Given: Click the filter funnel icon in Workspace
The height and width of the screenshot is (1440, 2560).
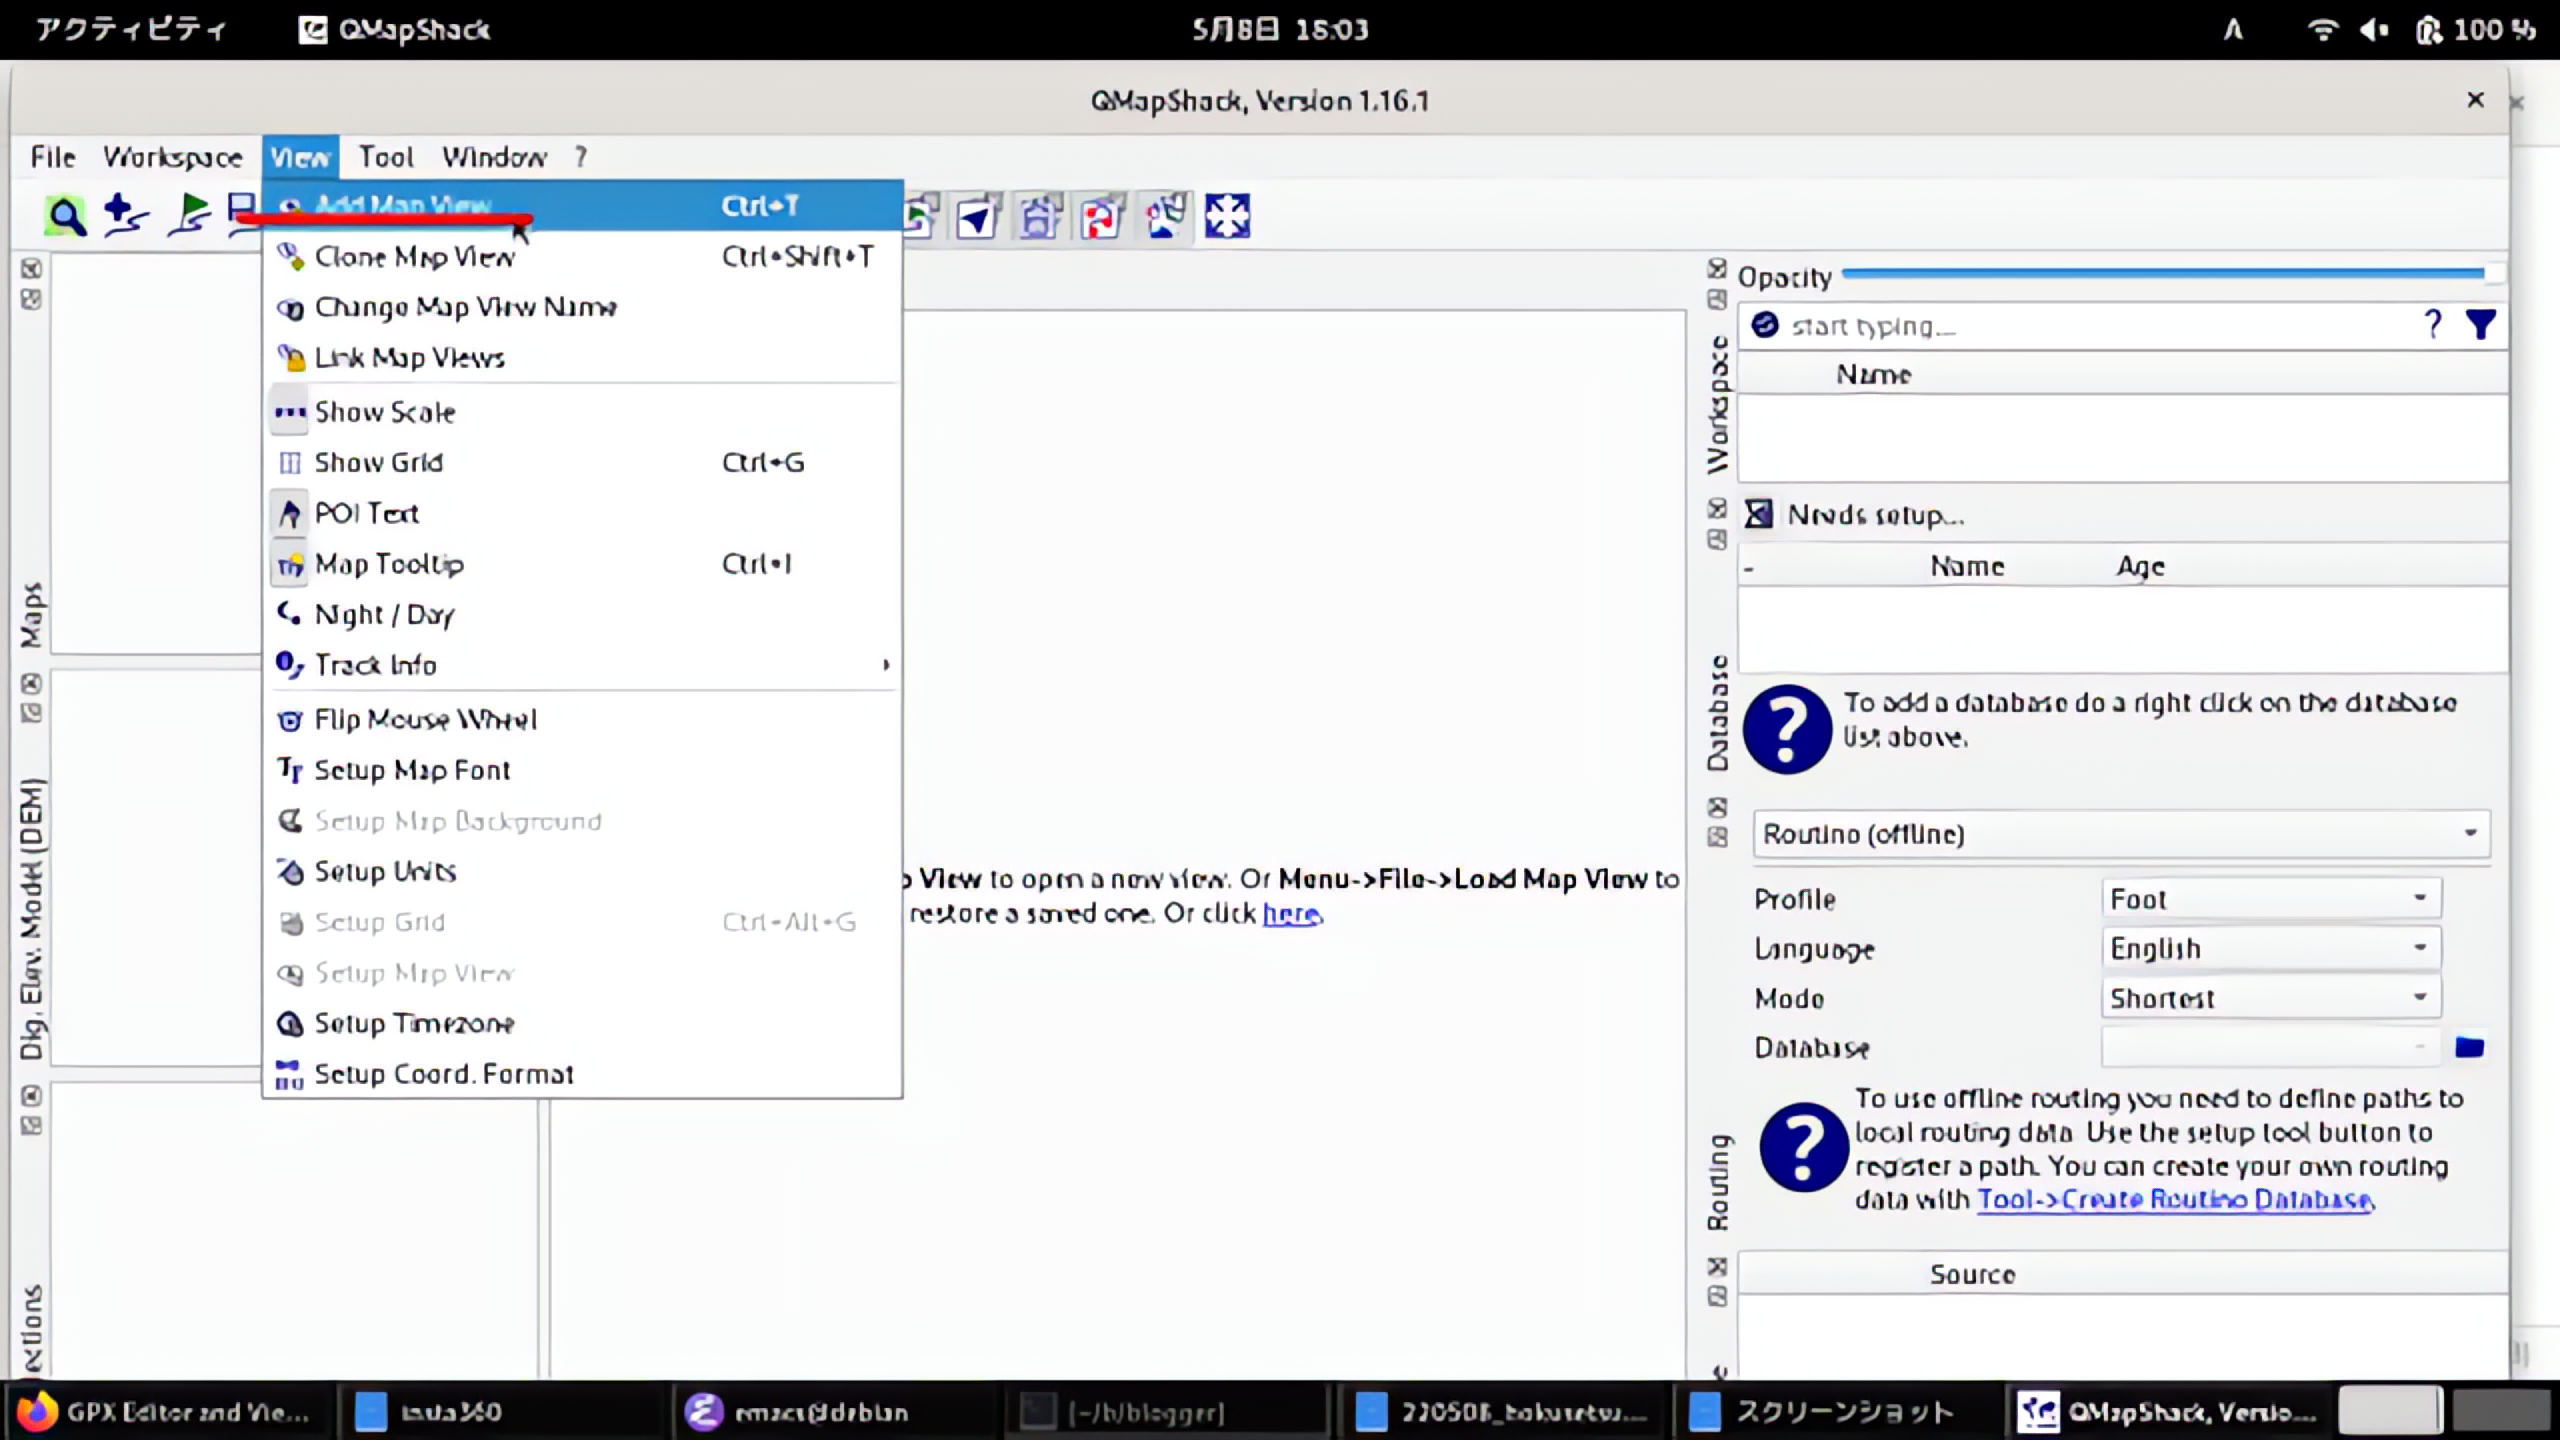Looking at the screenshot, I should [2481, 325].
